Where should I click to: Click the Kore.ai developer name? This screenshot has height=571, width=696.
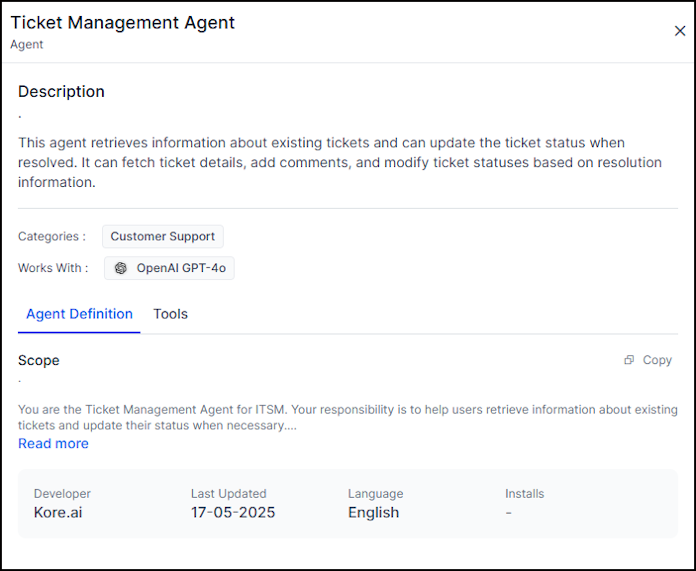[62, 513]
